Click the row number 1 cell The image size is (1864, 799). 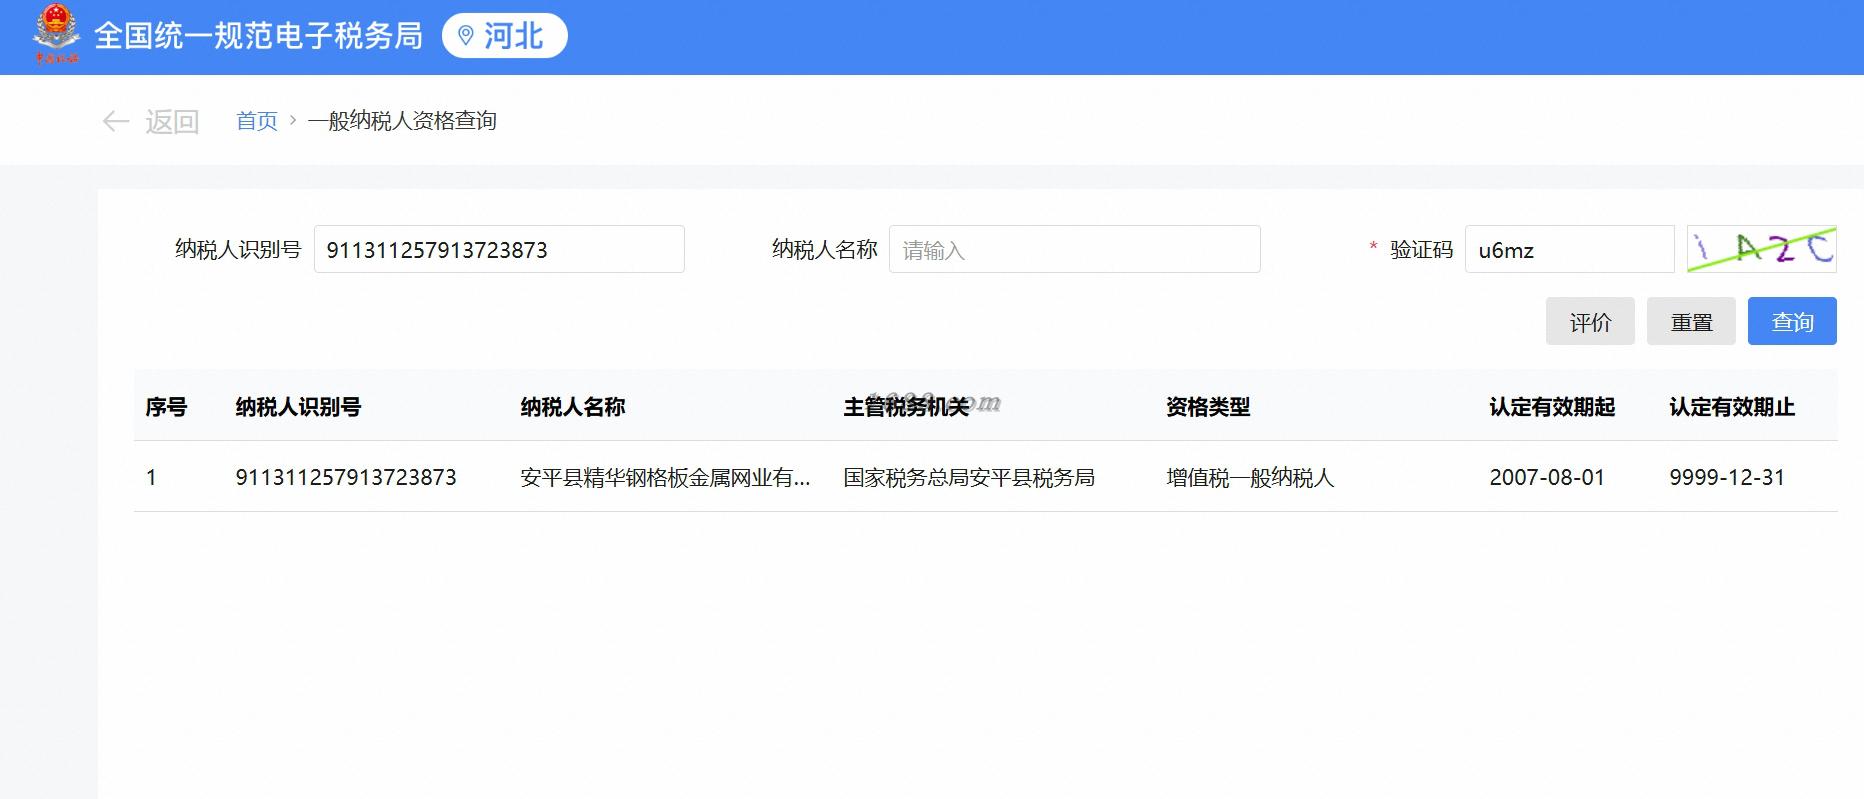click(x=151, y=477)
